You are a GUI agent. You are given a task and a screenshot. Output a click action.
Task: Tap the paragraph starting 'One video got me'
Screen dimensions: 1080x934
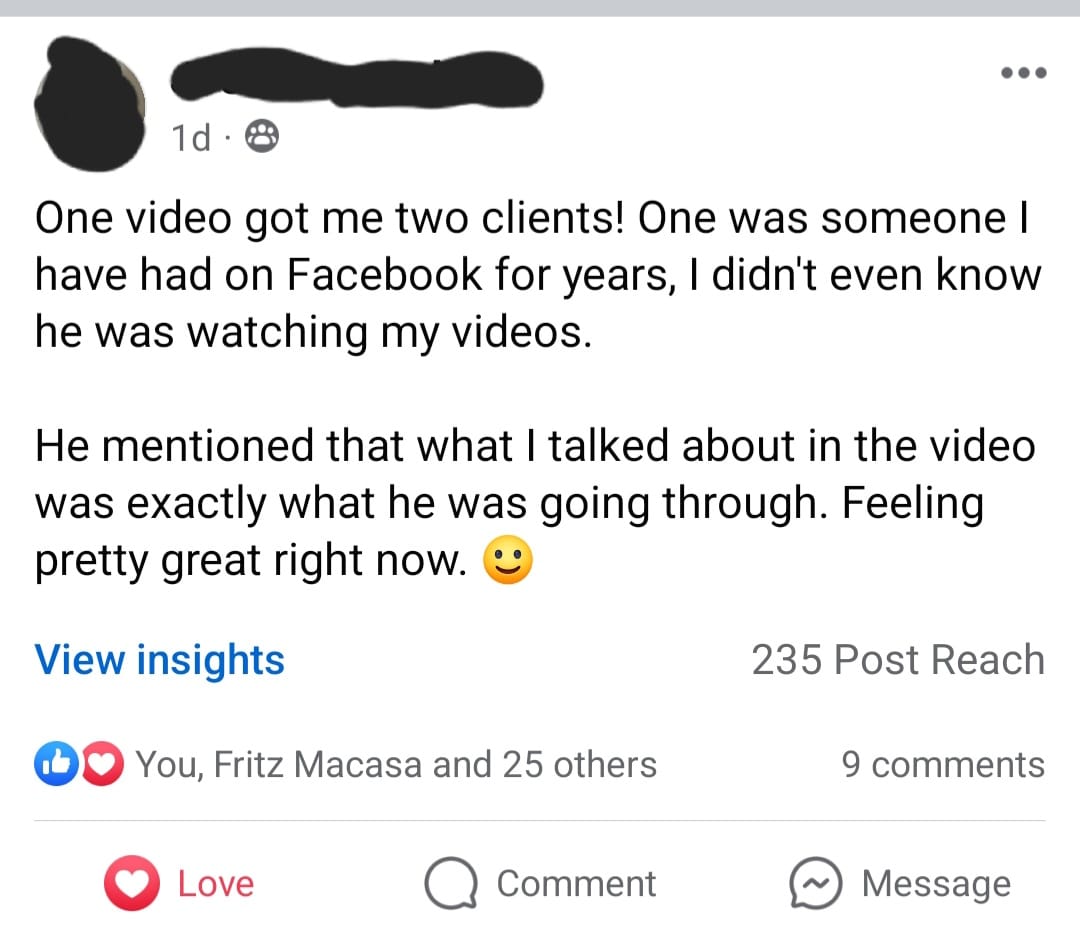pos(537,275)
